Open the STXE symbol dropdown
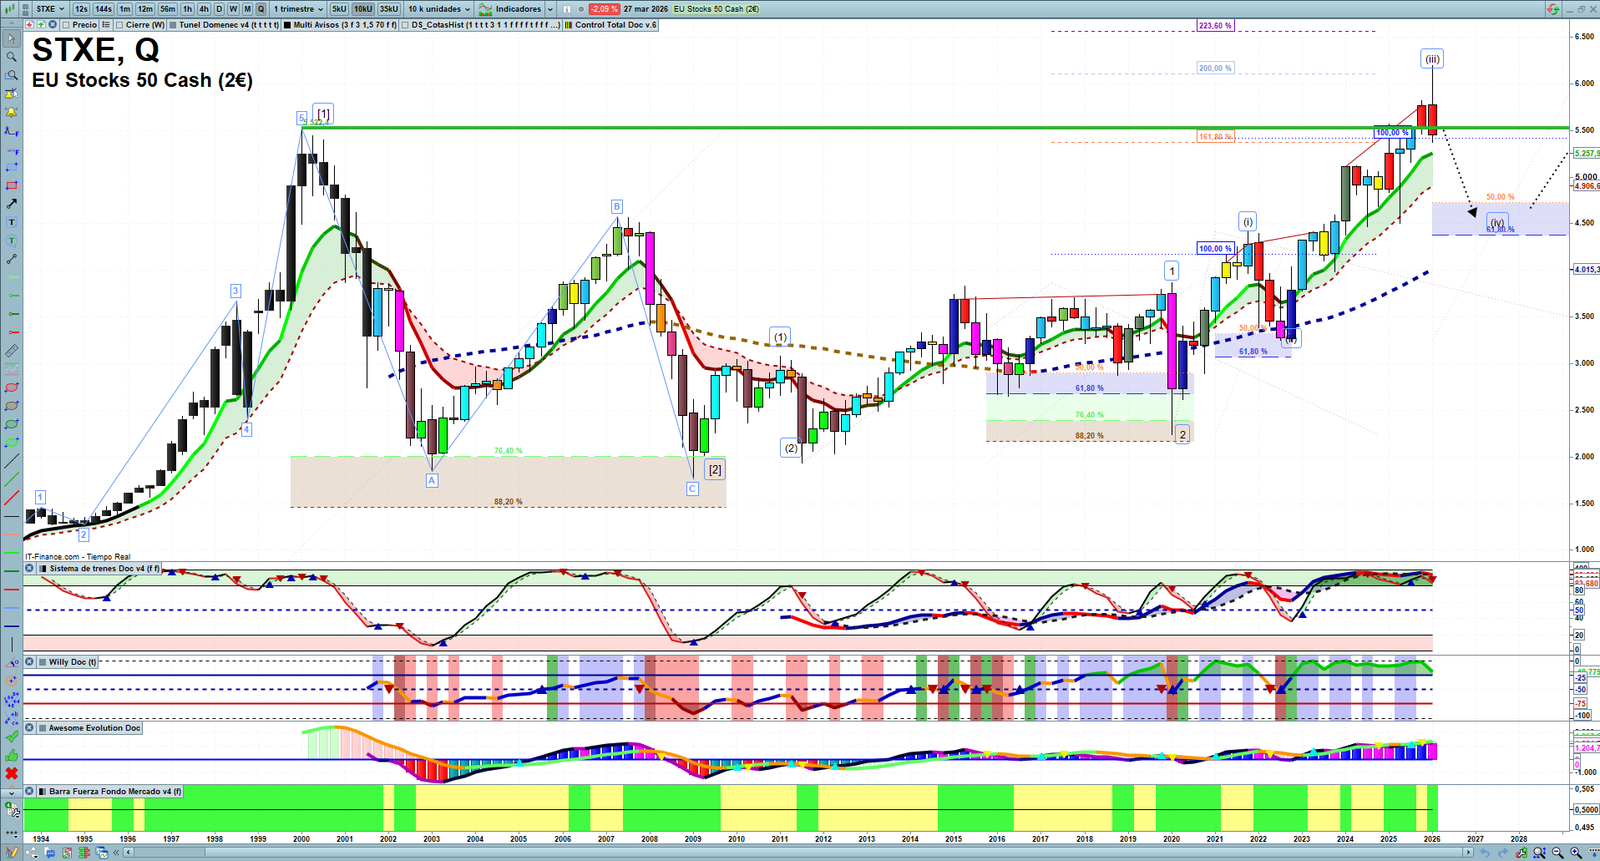The image size is (1600, 861). coord(50,9)
